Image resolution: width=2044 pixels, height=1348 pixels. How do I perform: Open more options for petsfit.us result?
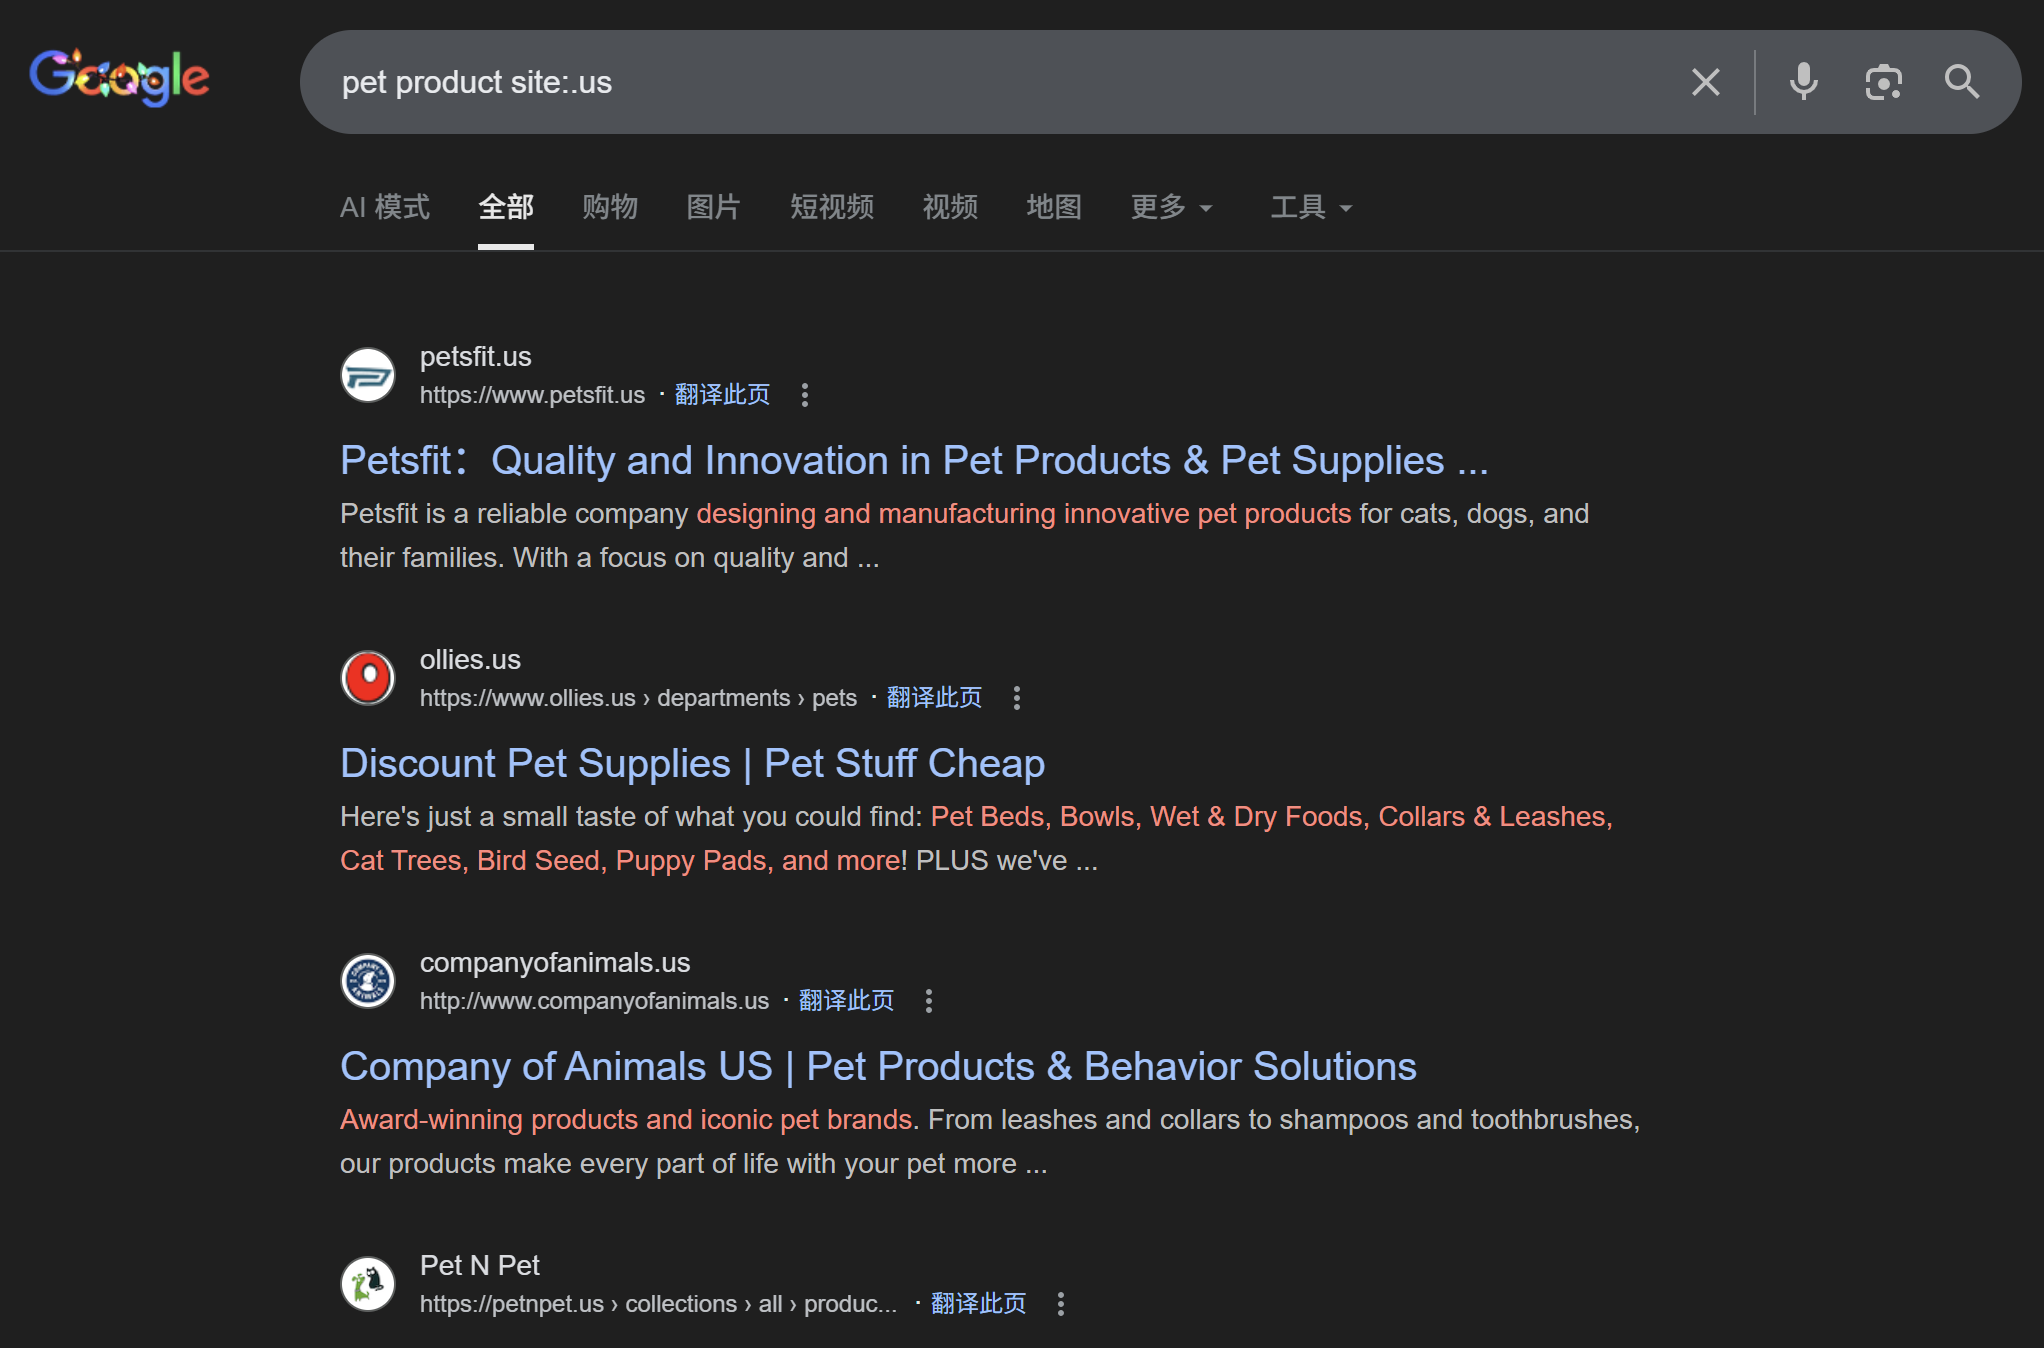tap(805, 395)
